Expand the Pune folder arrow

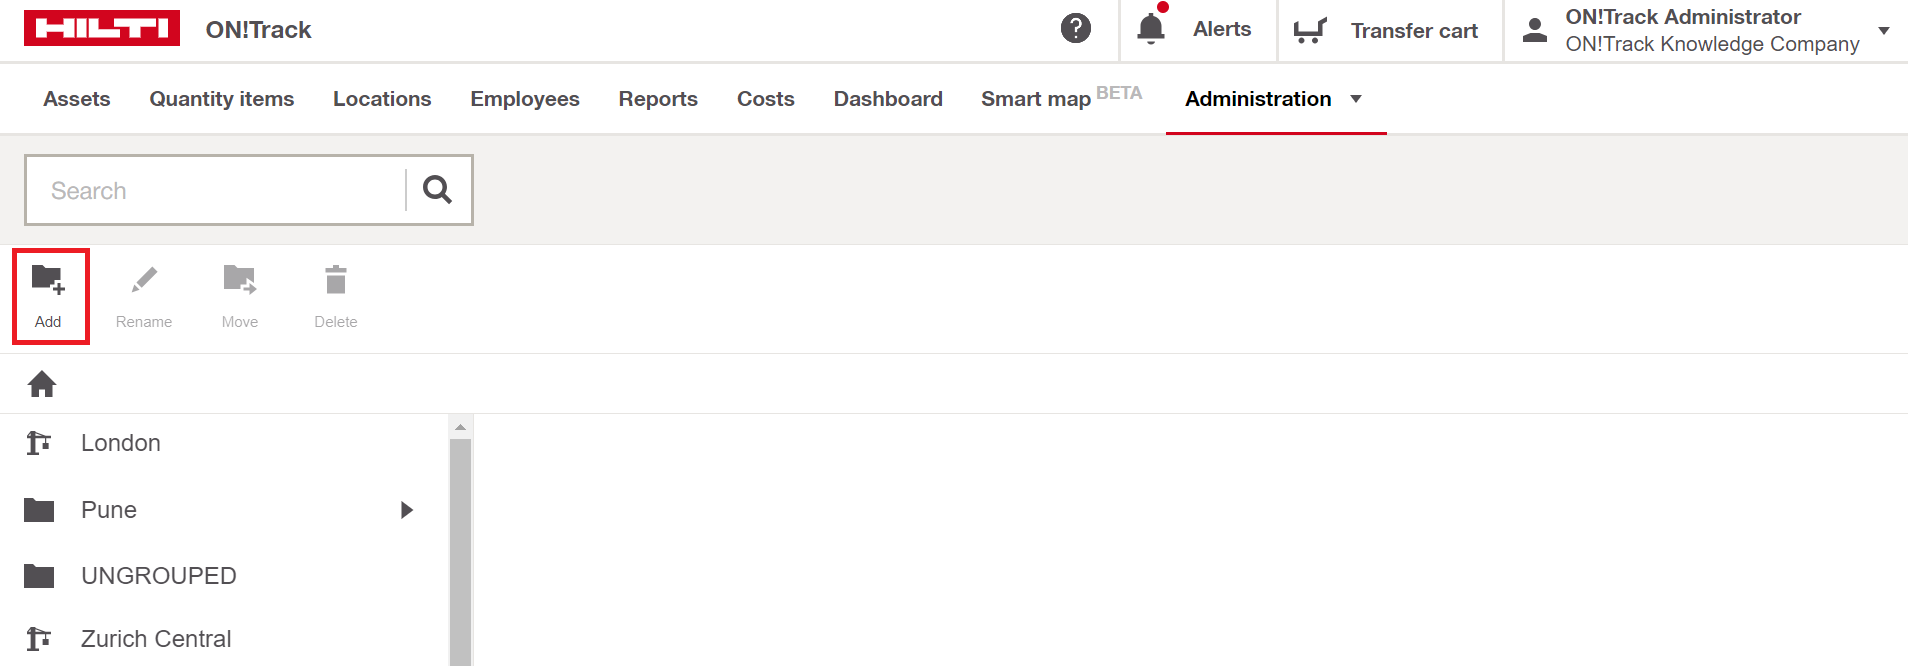pyautogui.click(x=407, y=510)
